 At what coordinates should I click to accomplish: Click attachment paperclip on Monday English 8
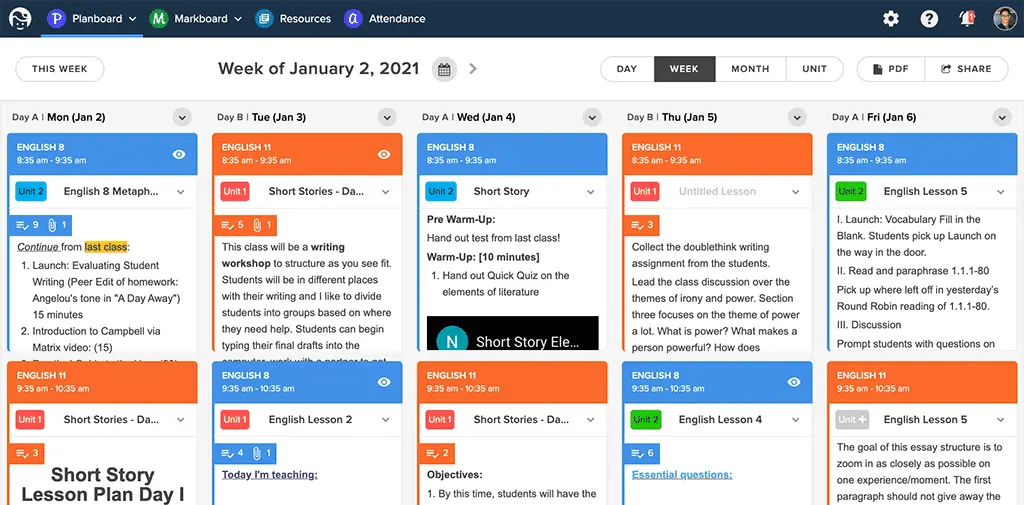pyautogui.click(x=57, y=225)
